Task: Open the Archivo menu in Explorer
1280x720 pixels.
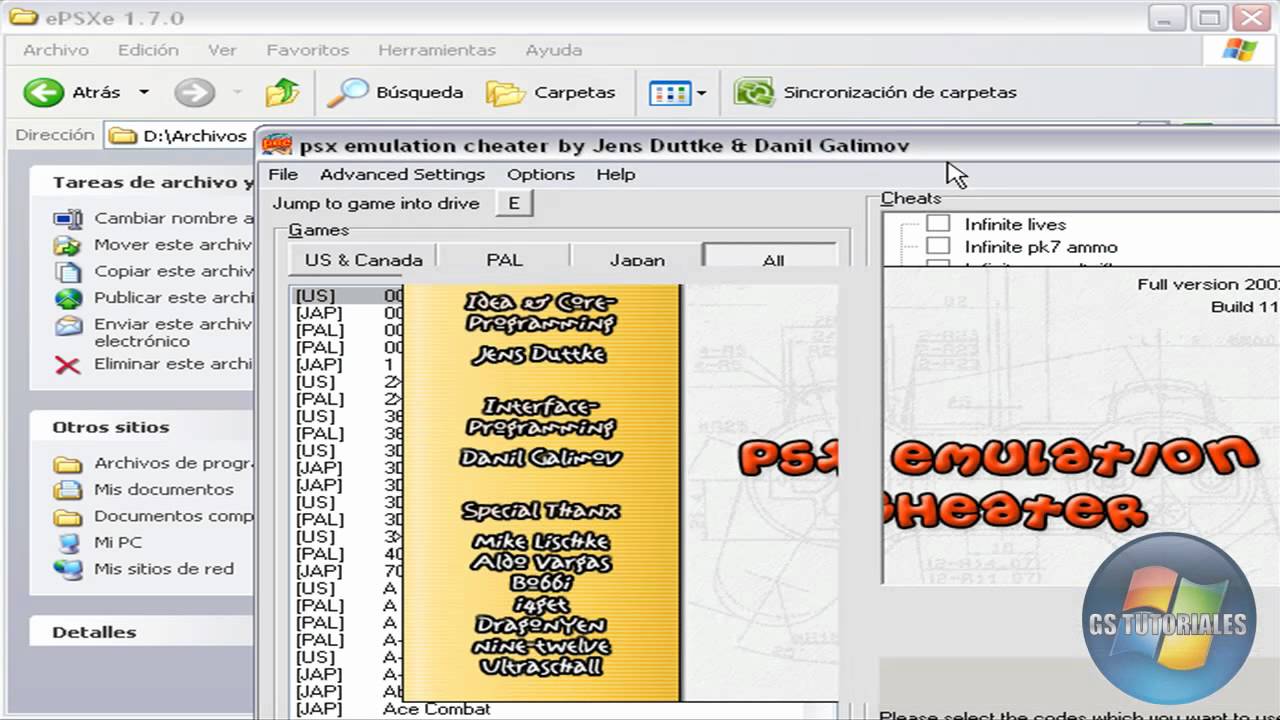Action: coord(56,50)
